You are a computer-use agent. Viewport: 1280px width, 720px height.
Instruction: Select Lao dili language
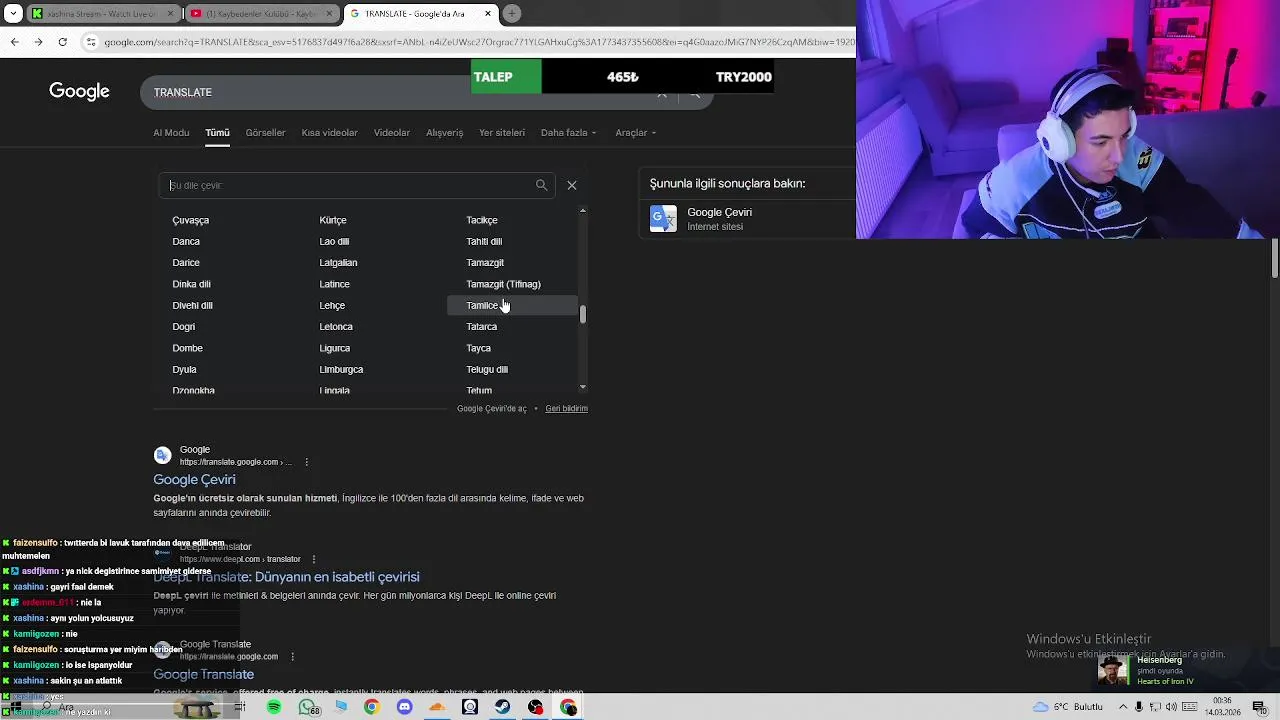pyautogui.click(x=334, y=241)
